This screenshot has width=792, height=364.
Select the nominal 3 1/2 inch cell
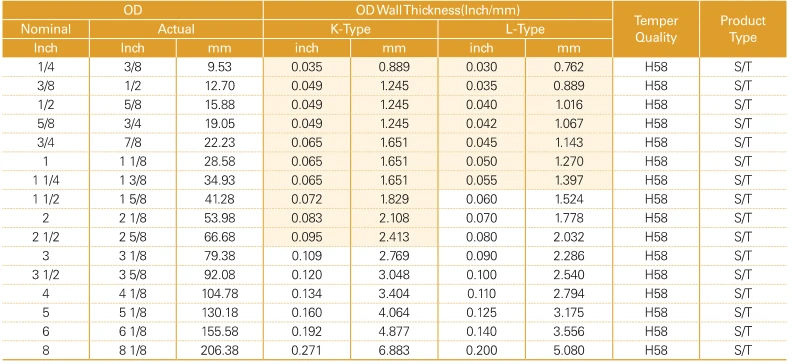45,275
